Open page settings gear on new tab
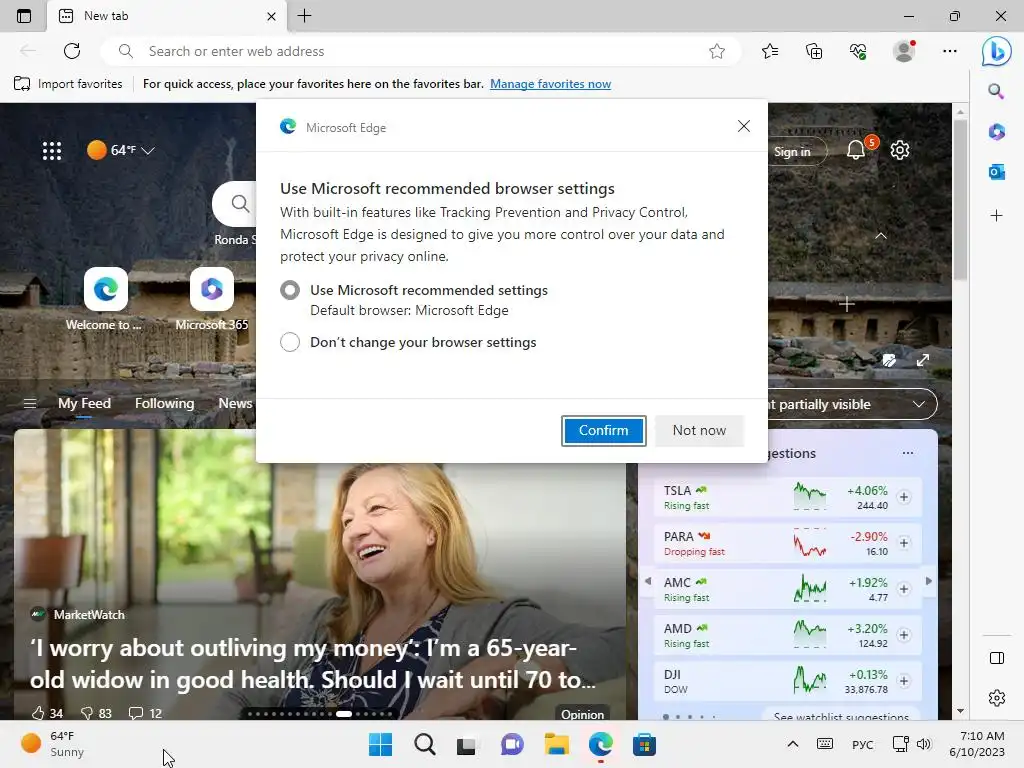Image resolution: width=1024 pixels, height=768 pixels. [900, 150]
